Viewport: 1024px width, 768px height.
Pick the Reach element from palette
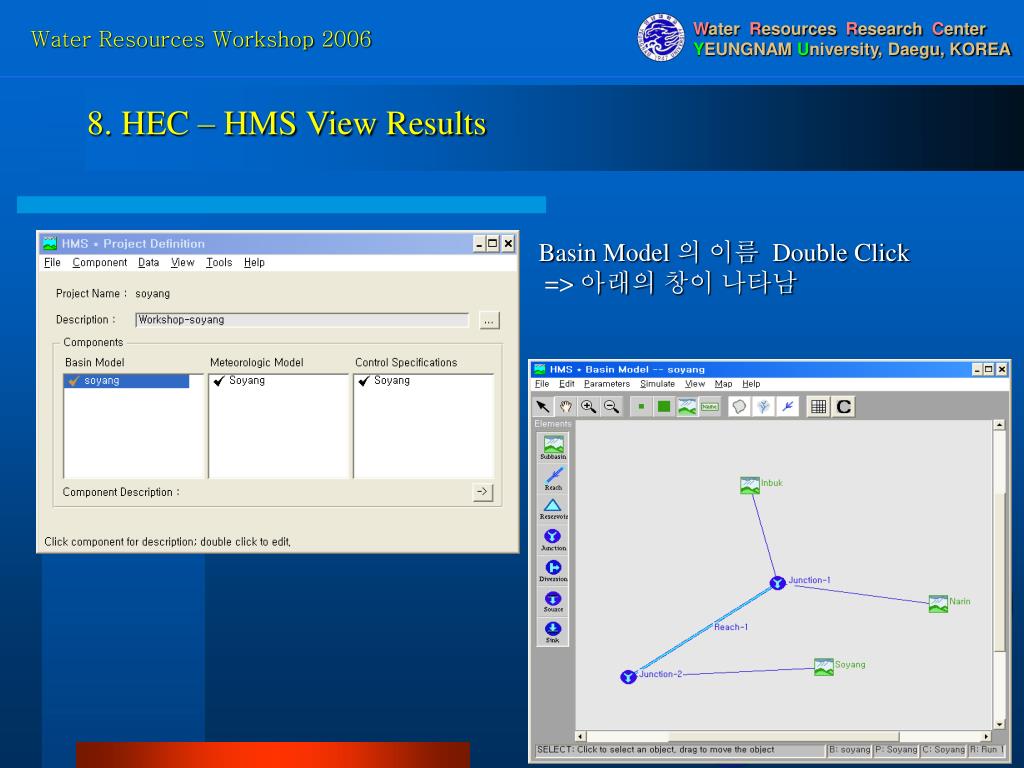click(x=553, y=478)
